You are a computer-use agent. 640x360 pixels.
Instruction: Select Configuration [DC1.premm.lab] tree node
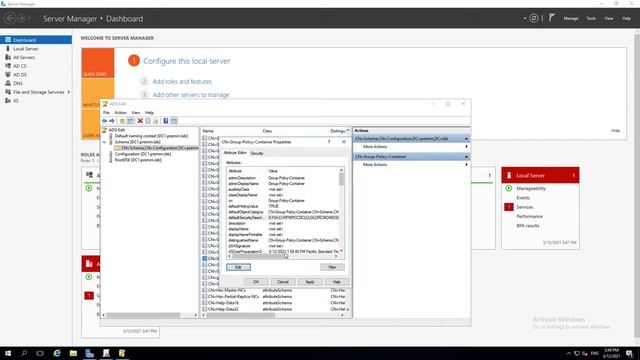[x=143, y=154]
